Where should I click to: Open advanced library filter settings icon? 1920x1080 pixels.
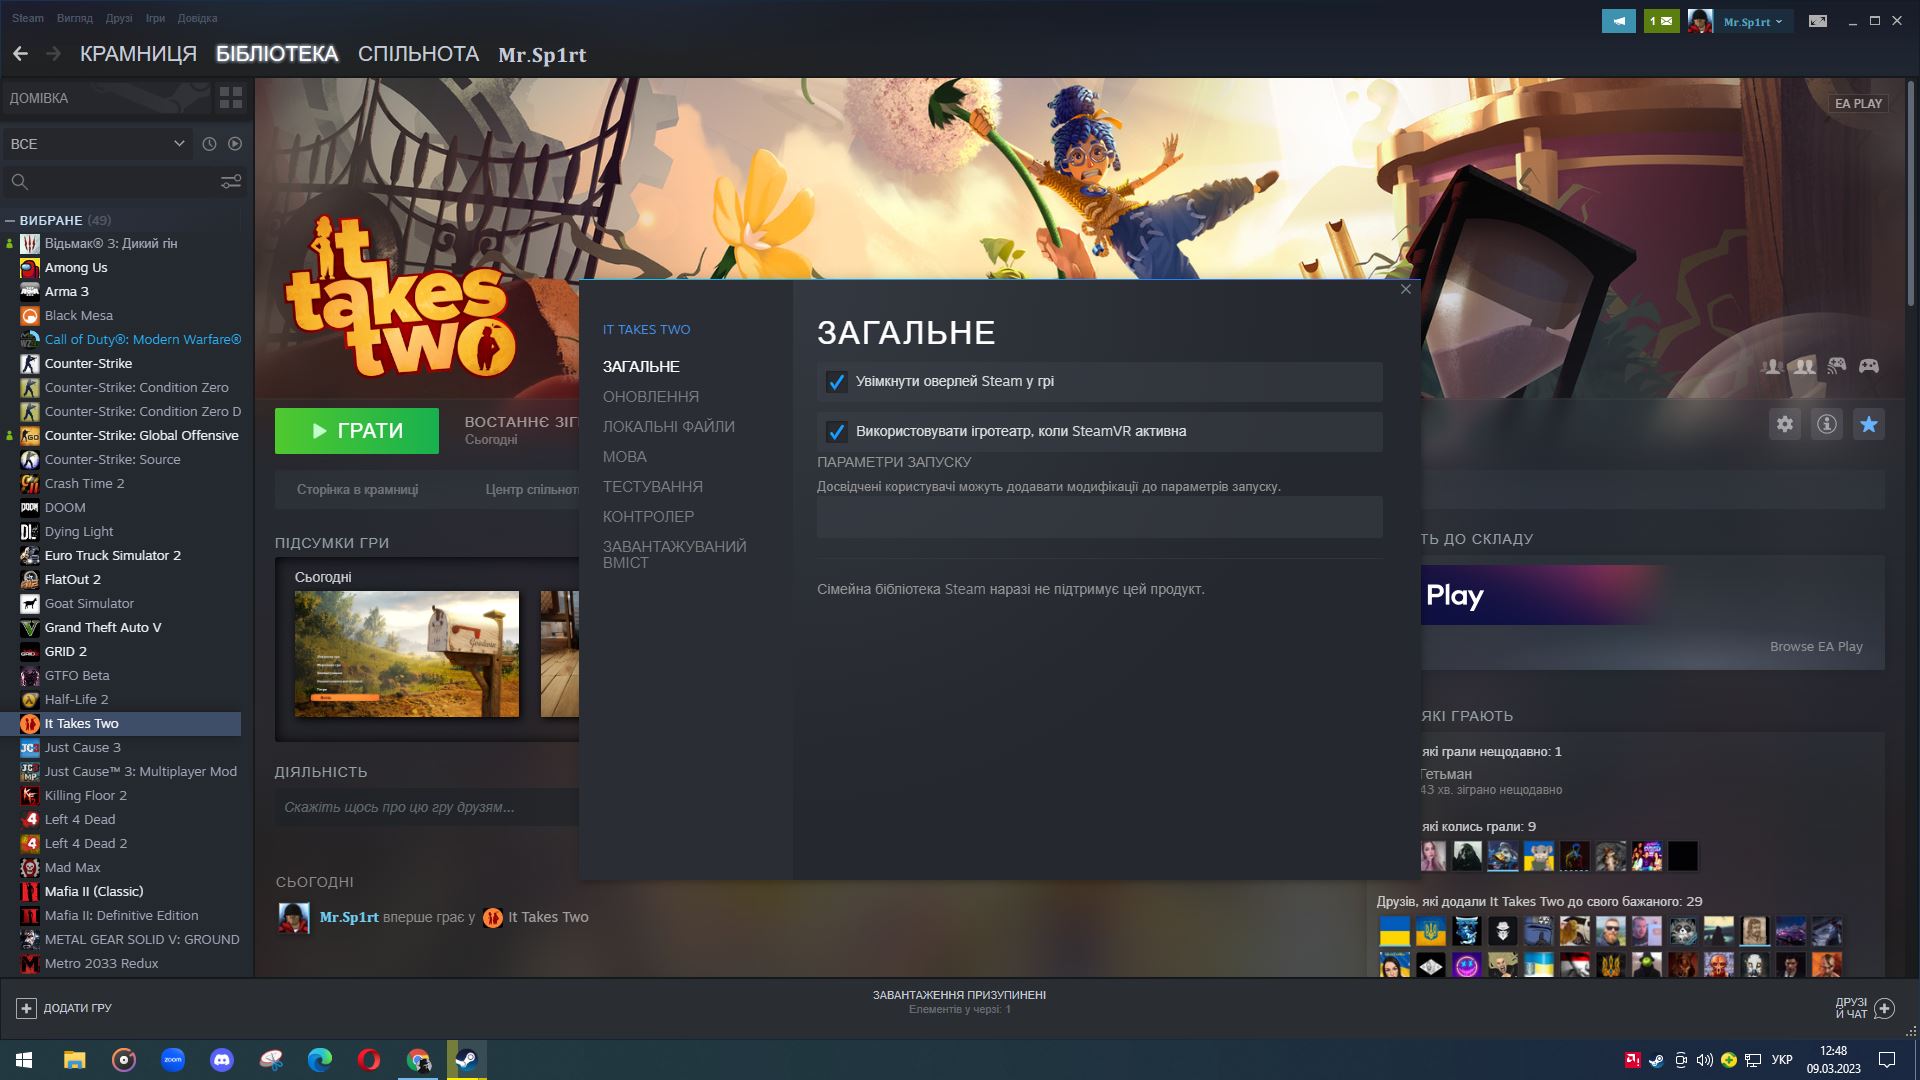tap(231, 181)
